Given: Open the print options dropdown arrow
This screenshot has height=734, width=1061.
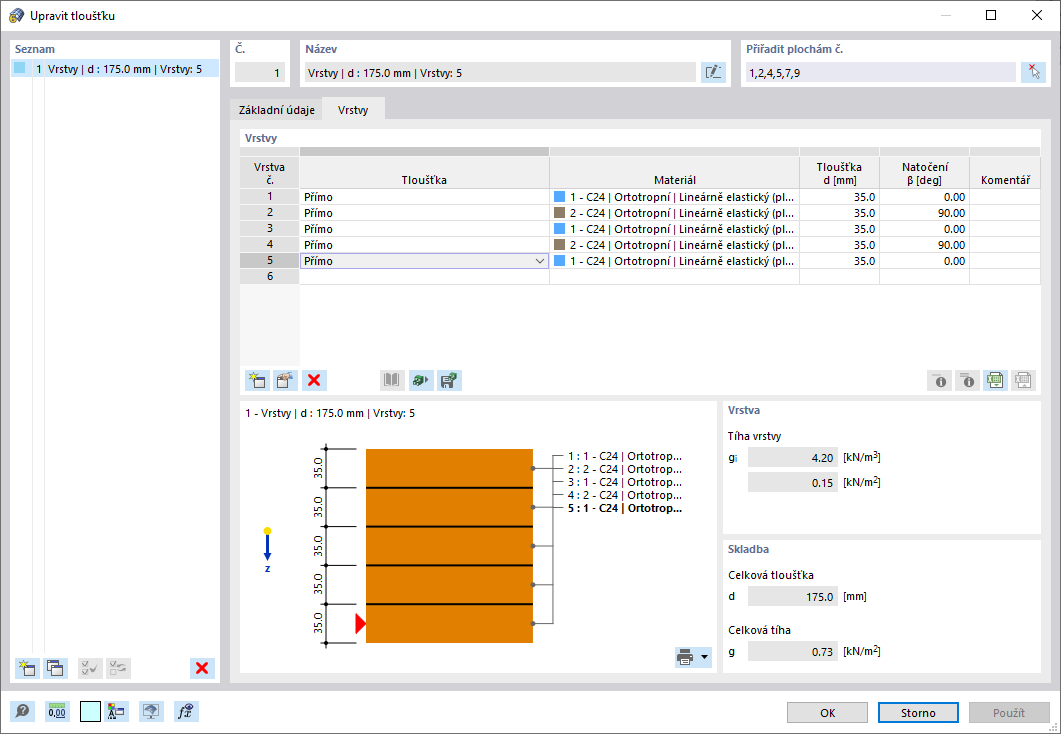Looking at the screenshot, I should coord(704,657).
